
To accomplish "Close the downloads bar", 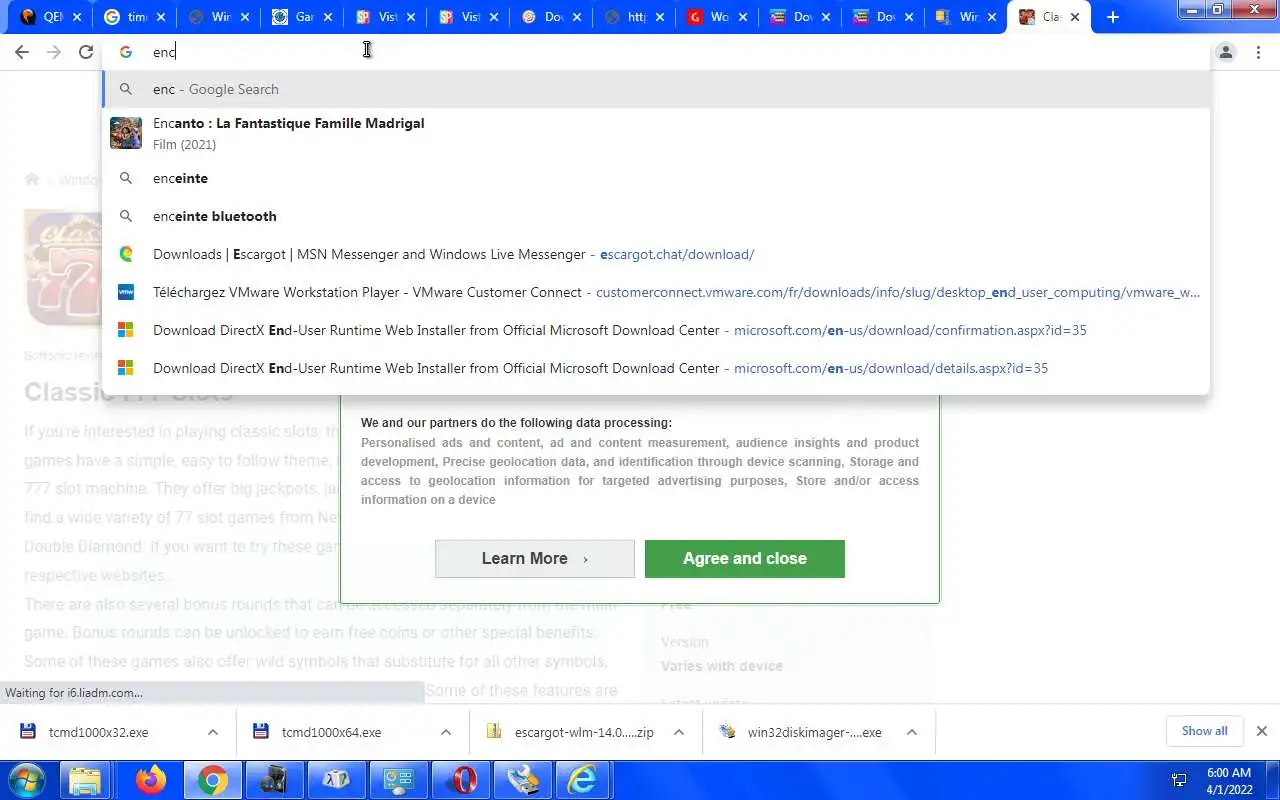I will [1262, 731].
